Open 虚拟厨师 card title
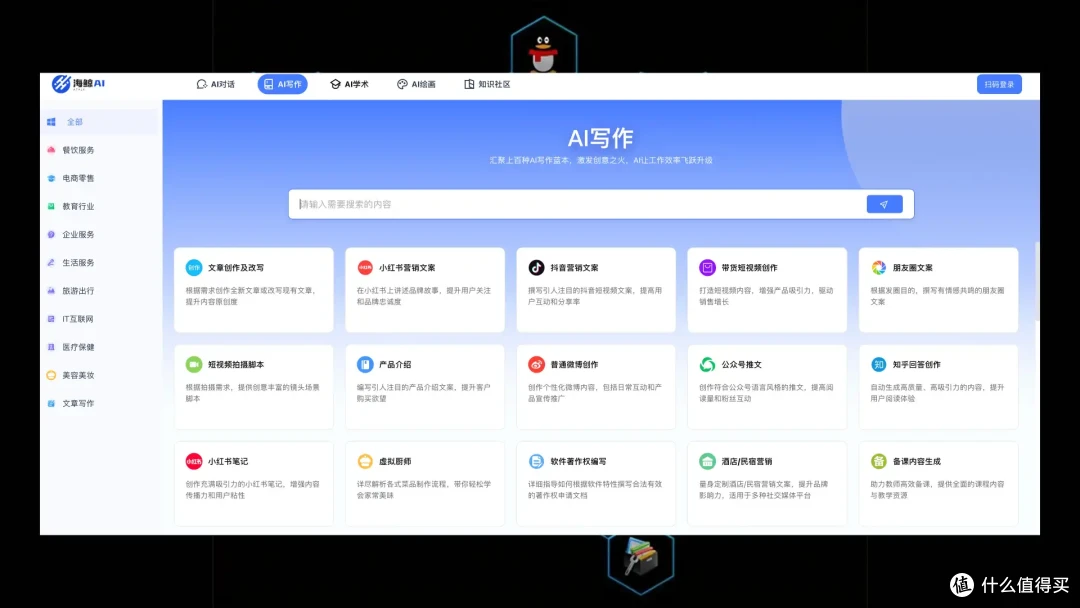 [395, 462]
